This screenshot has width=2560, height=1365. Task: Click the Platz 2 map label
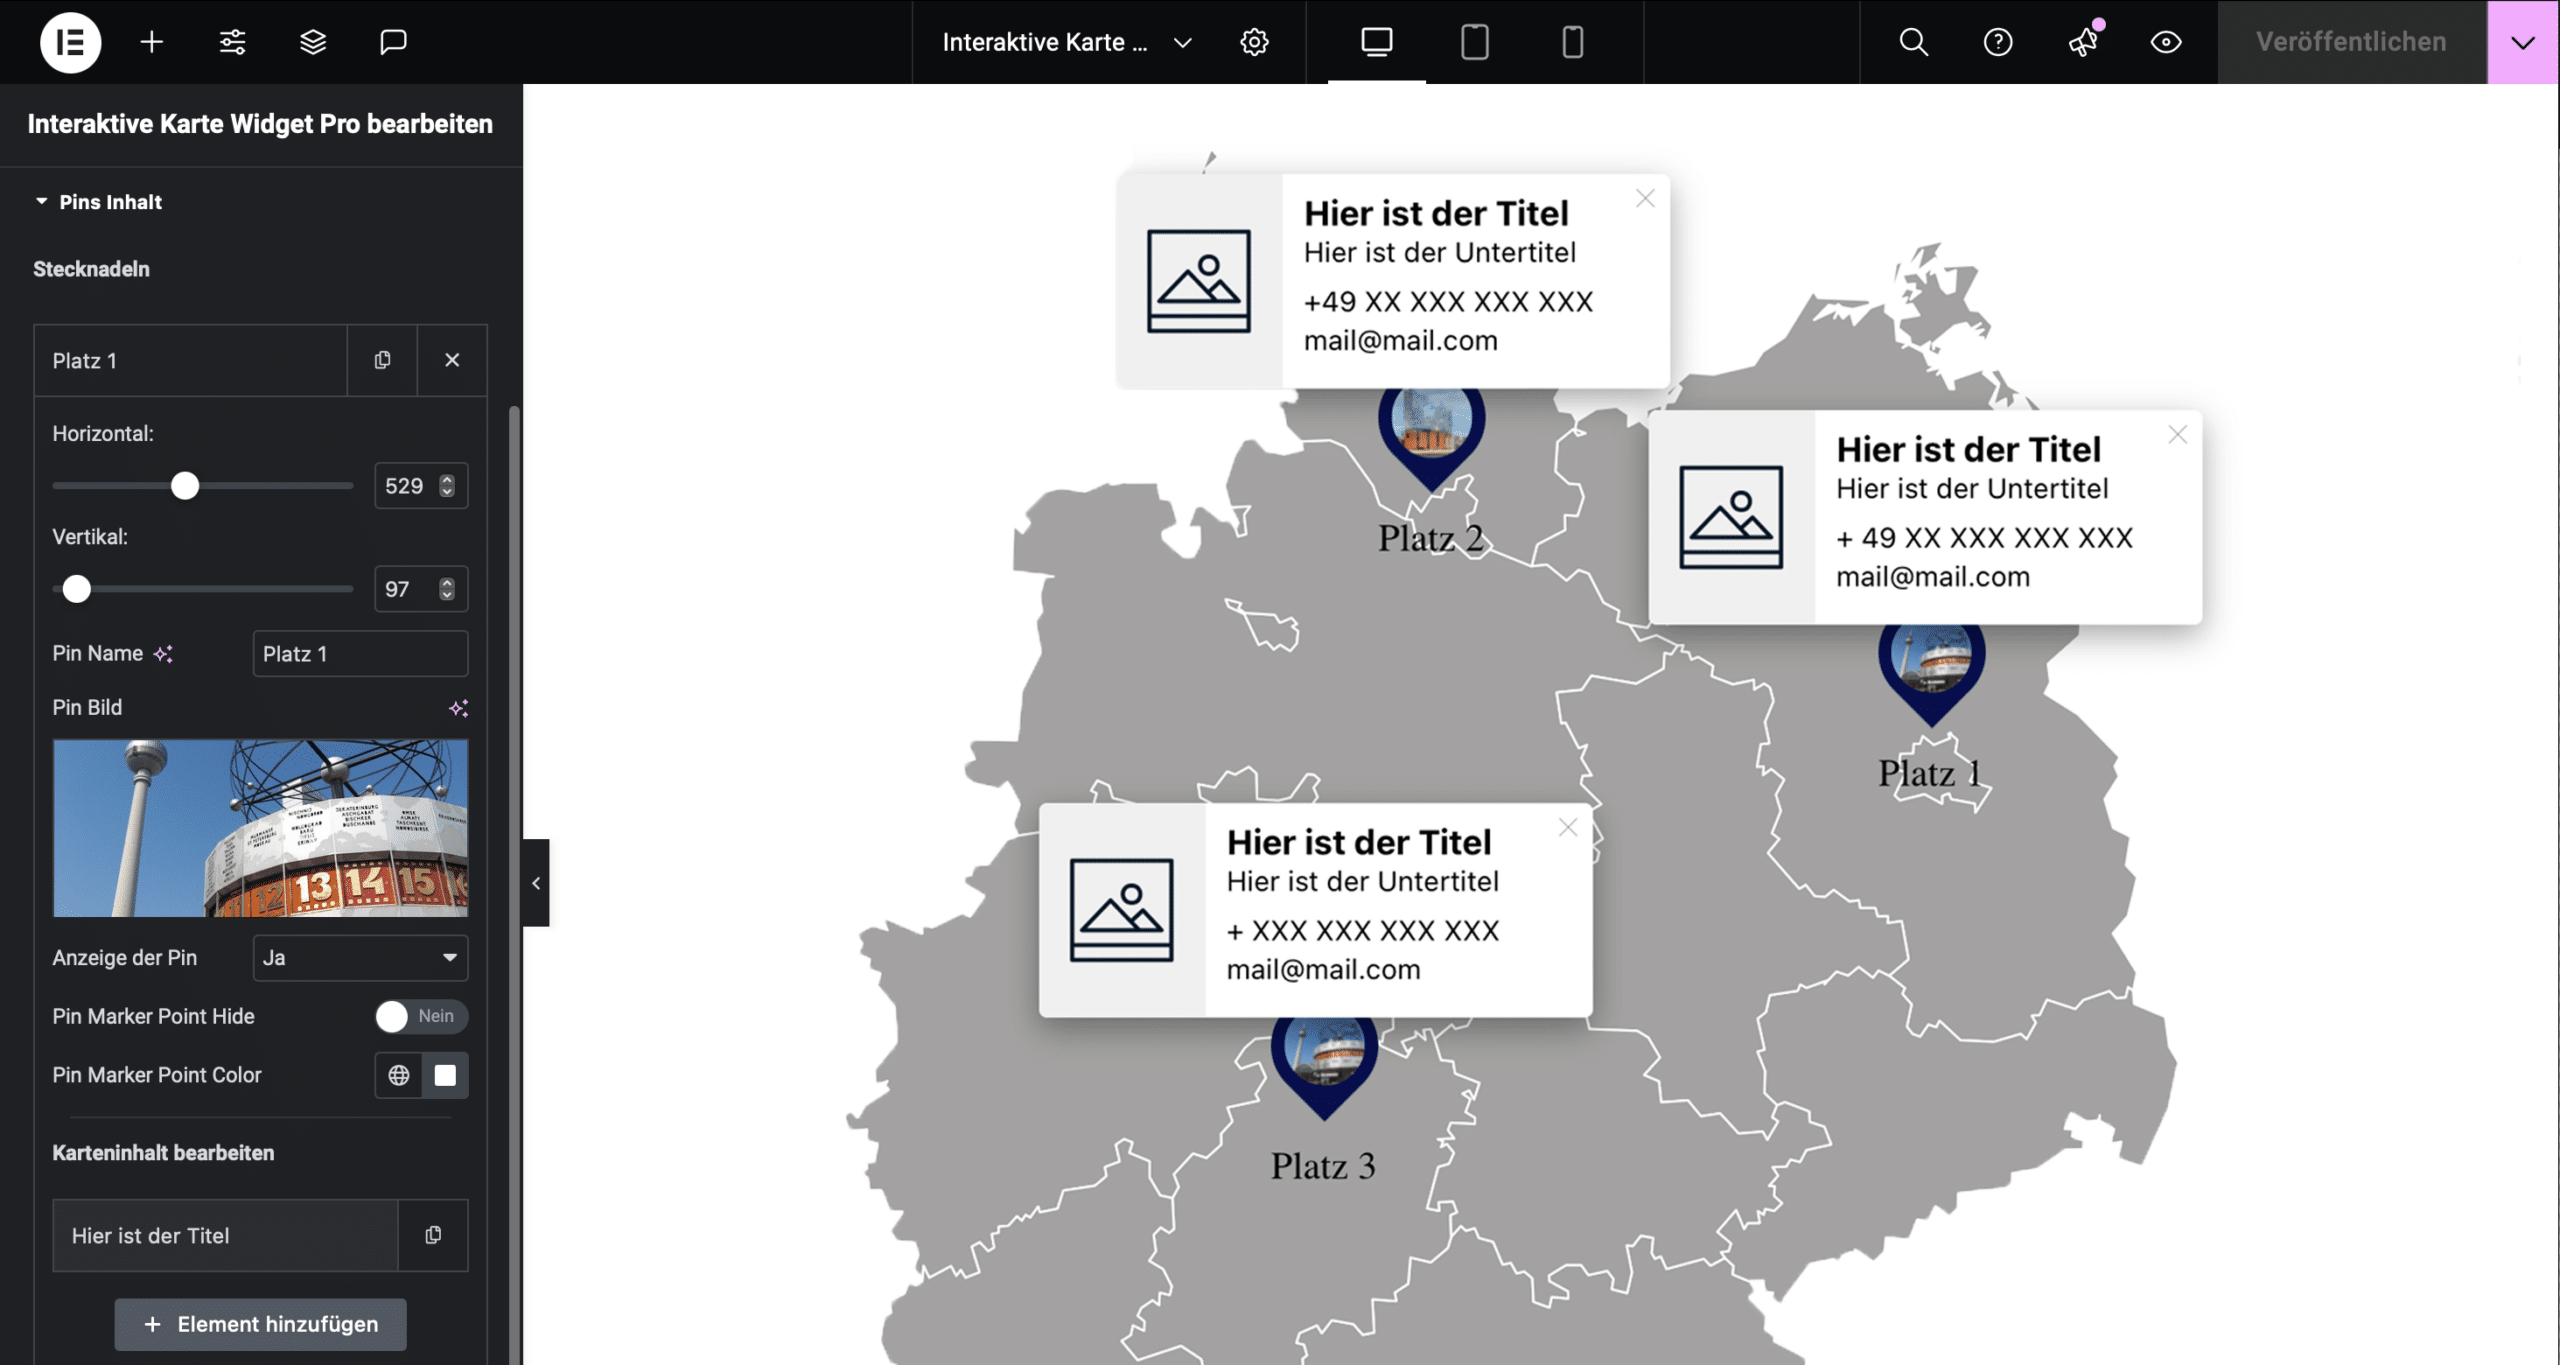click(x=1431, y=539)
